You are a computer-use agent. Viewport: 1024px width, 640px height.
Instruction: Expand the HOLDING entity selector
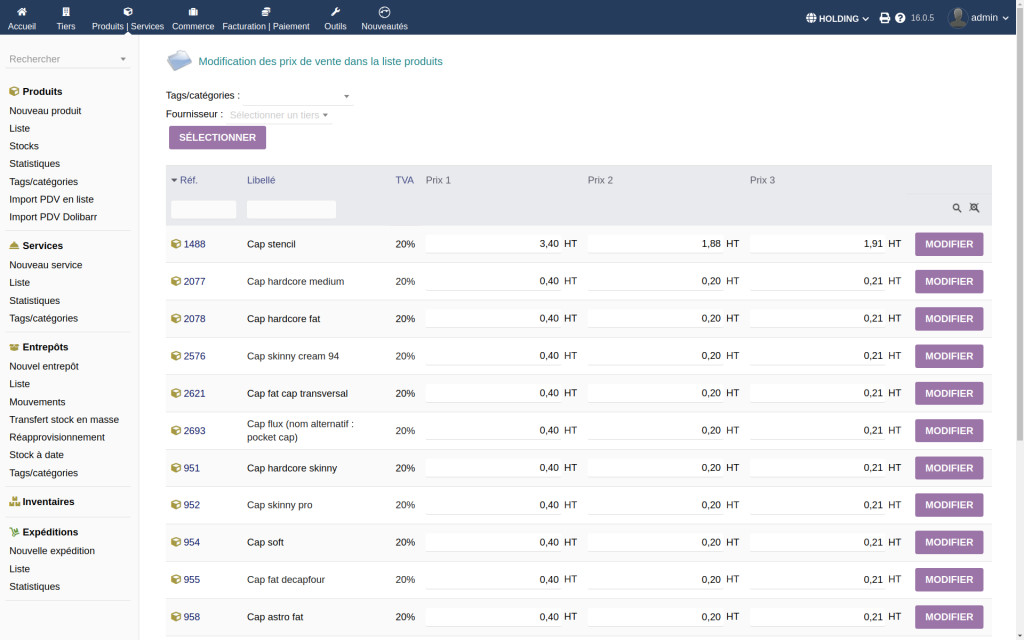click(837, 18)
